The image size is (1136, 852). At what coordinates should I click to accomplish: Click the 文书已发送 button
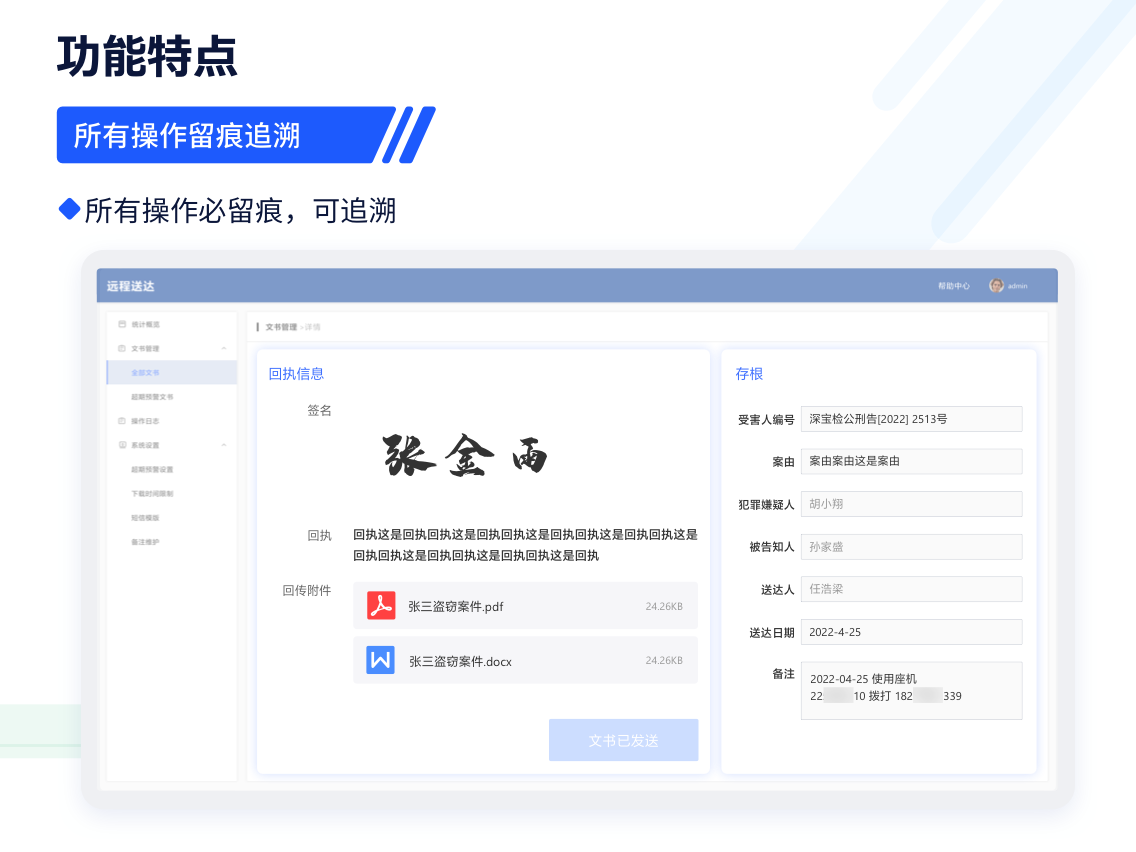click(x=623, y=740)
